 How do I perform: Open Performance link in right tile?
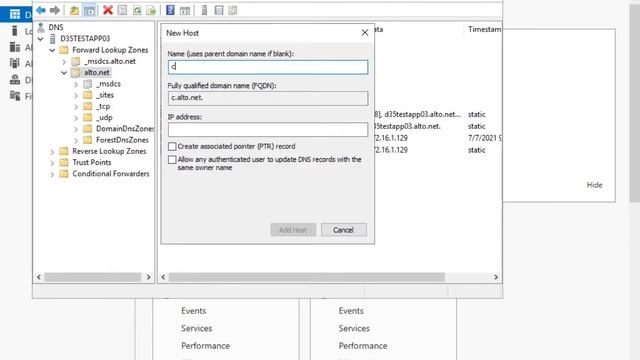tap(362, 346)
